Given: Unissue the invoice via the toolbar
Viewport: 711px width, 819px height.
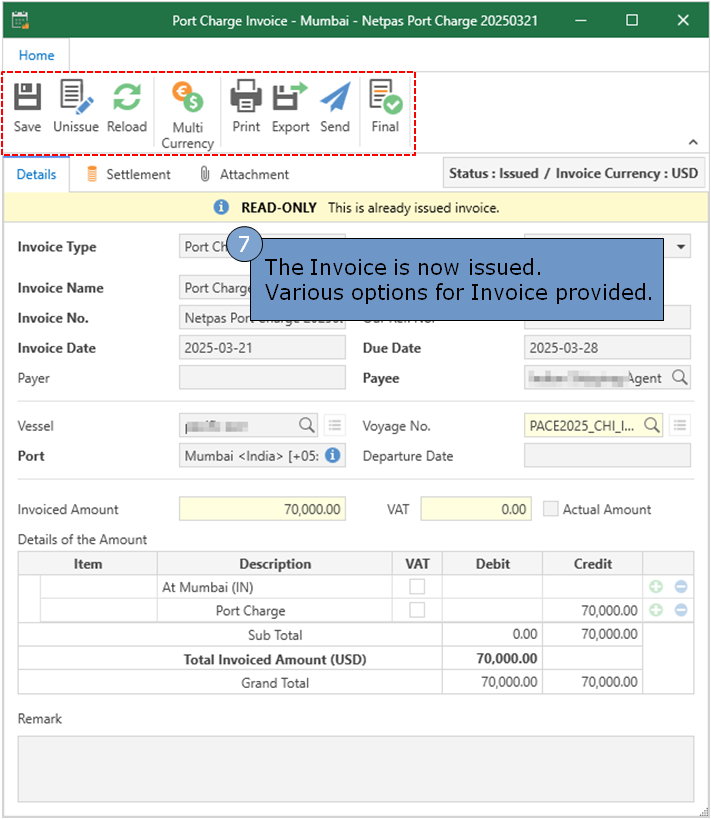Looking at the screenshot, I should point(76,107).
